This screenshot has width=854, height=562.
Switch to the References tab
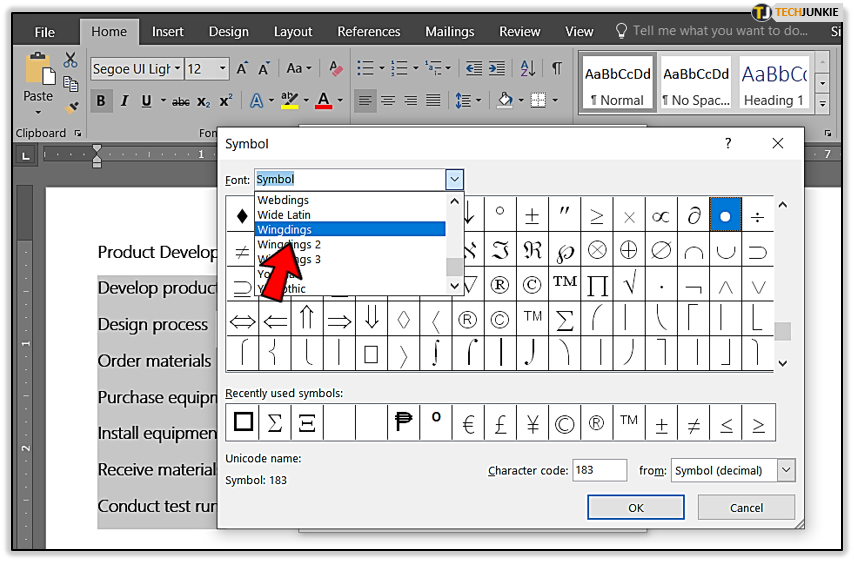(x=369, y=32)
